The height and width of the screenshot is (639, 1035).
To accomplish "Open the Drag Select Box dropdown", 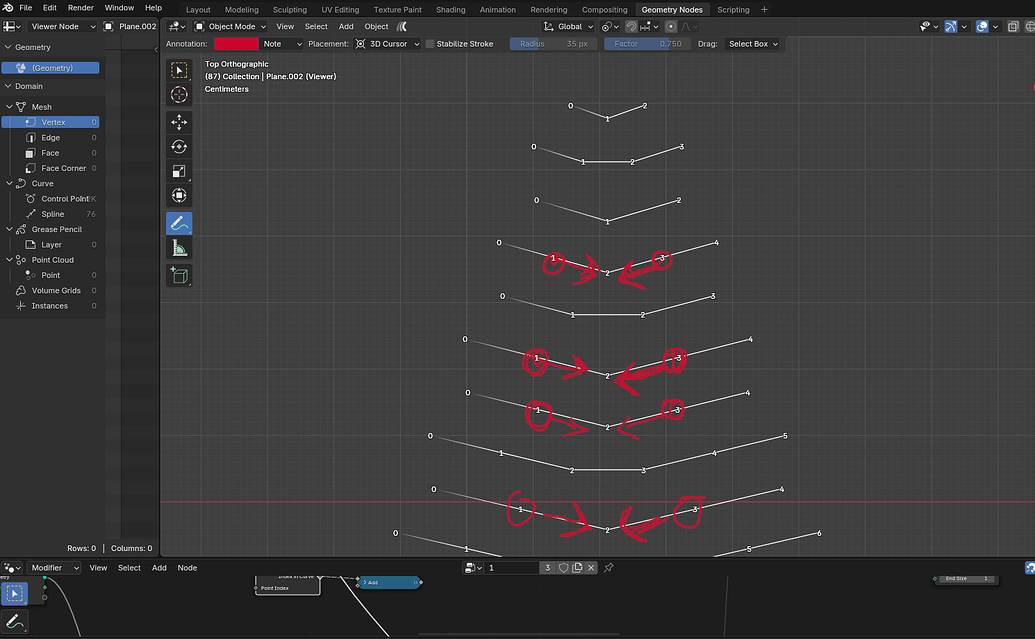I will point(752,44).
